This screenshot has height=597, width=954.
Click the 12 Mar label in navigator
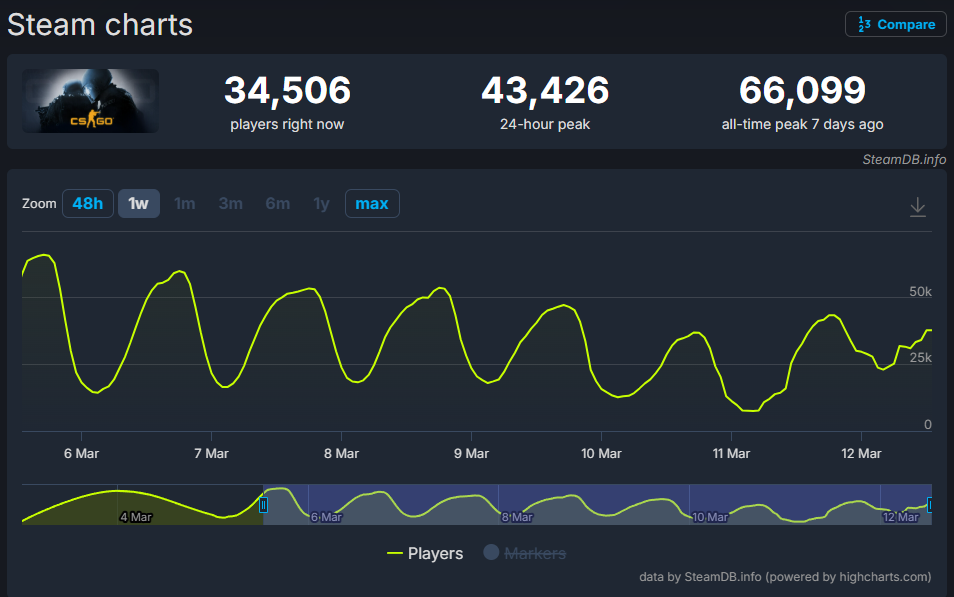coord(901,517)
